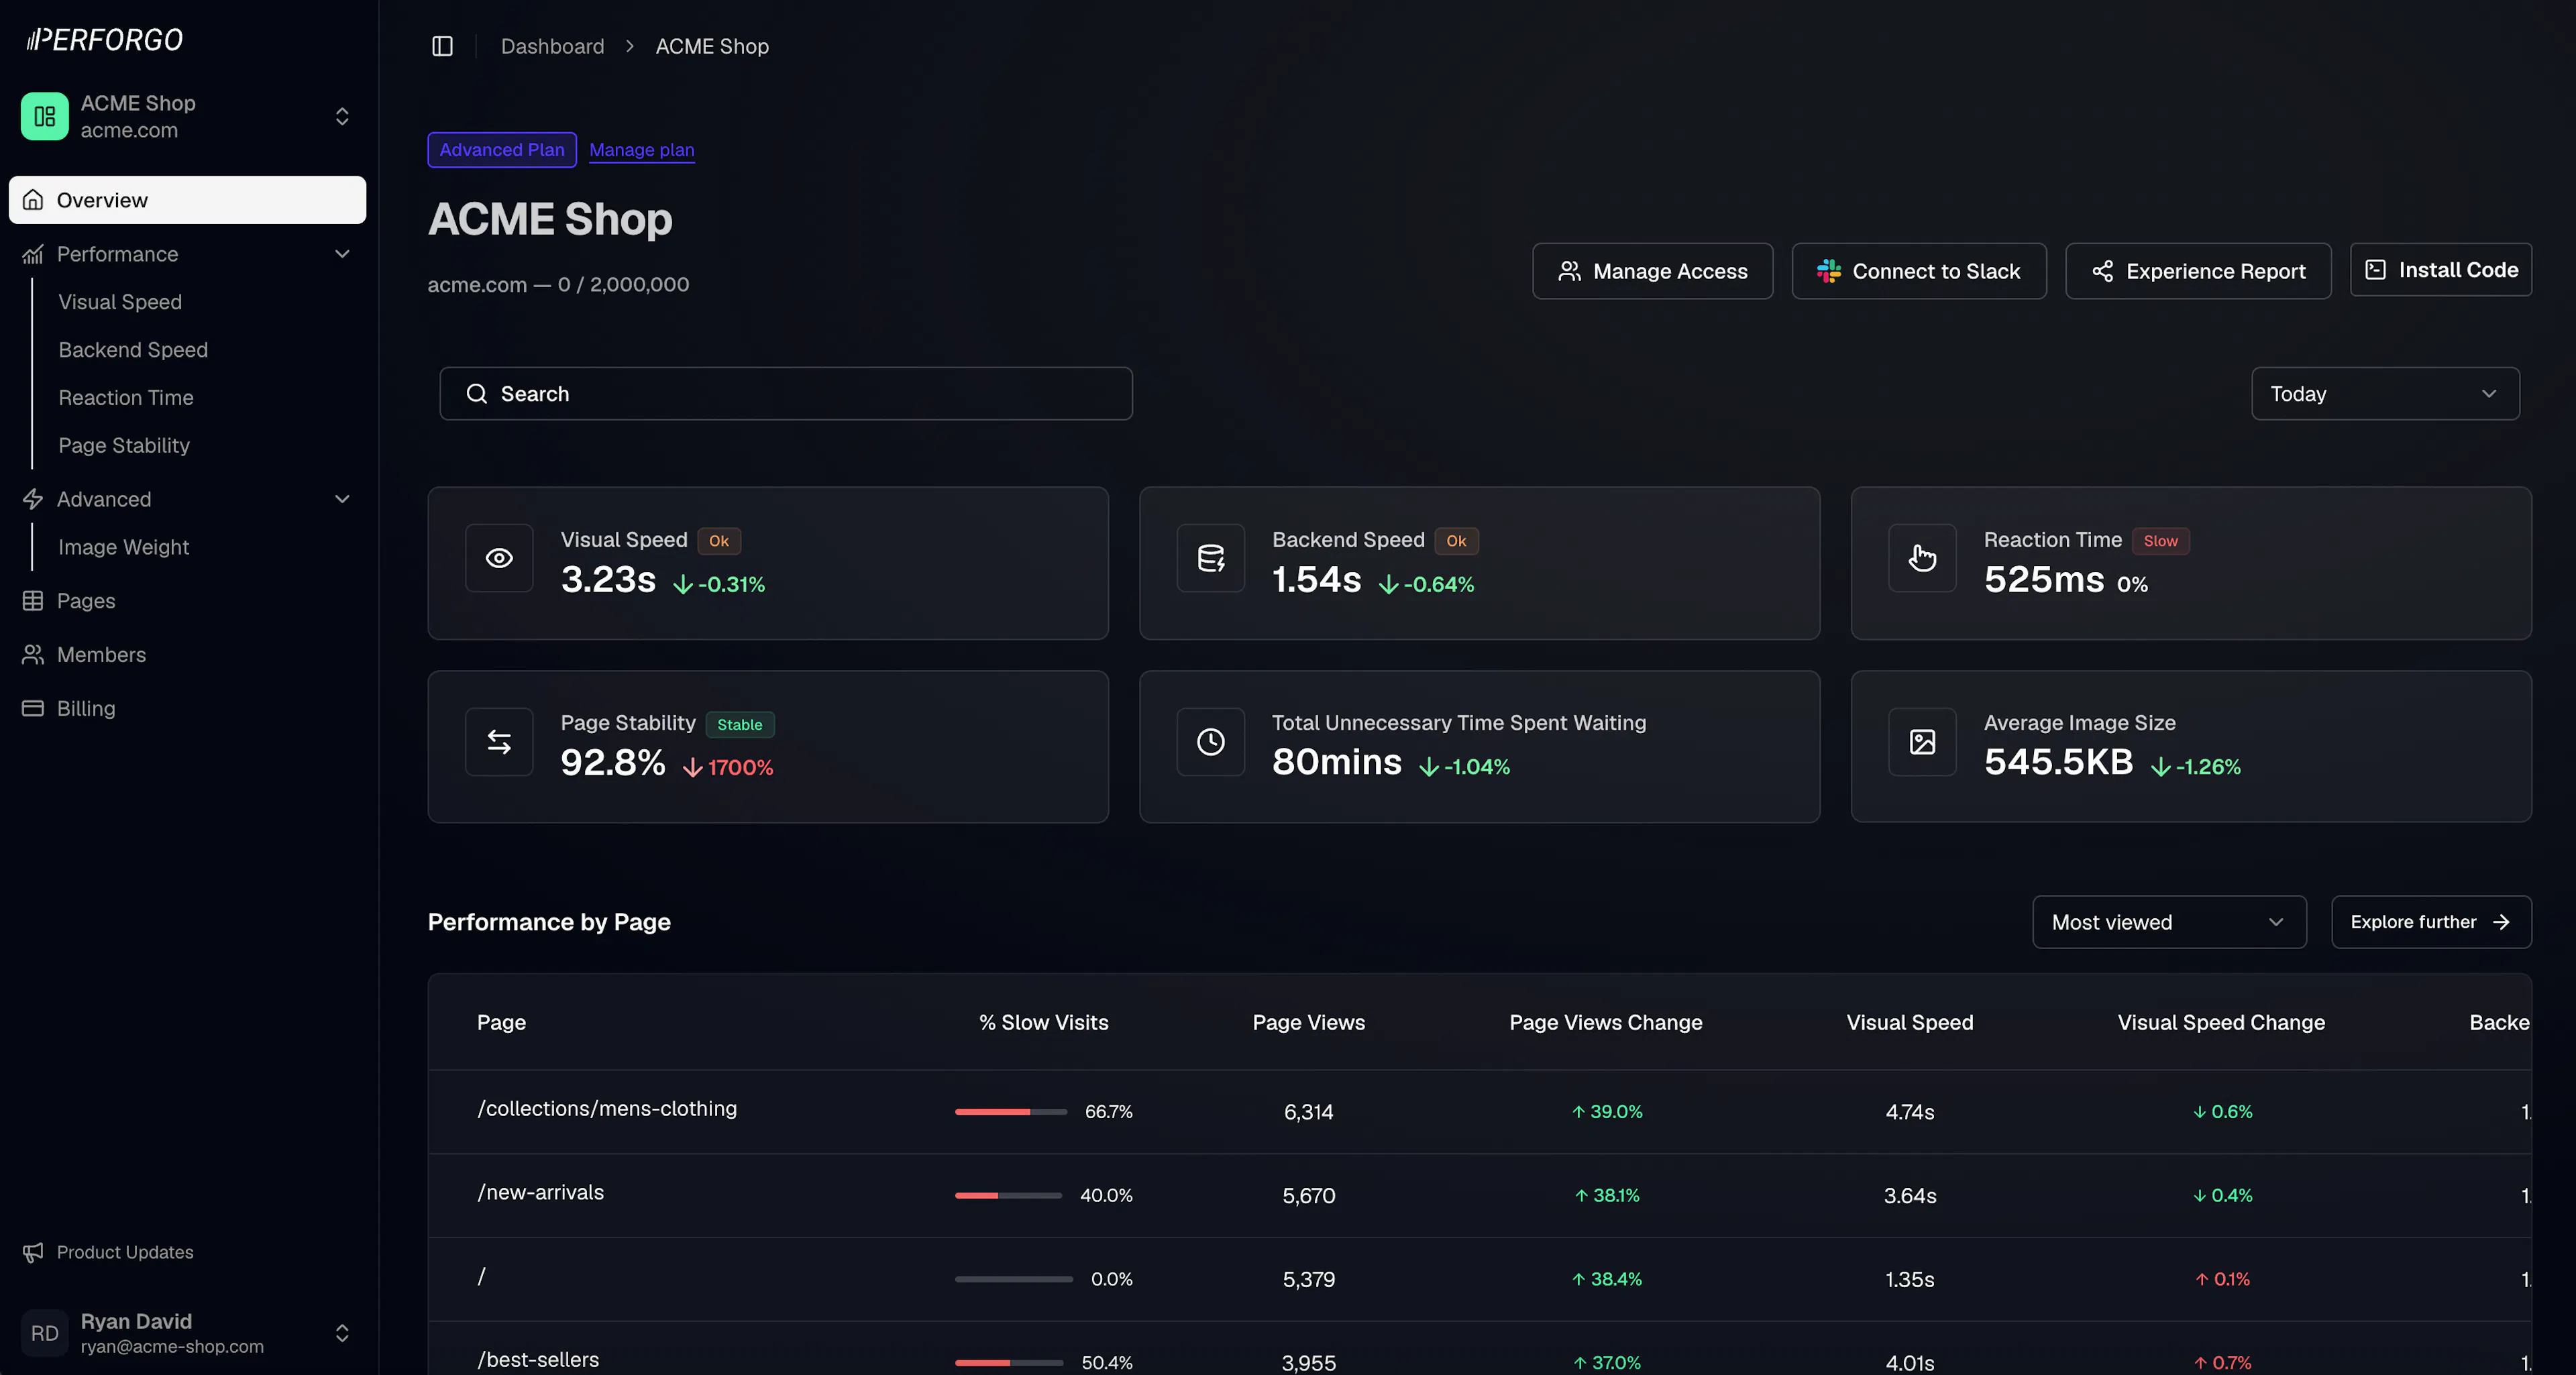Click the share icon on Experience Report
2576x1375 pixels.
click(x=2103, y=271)
